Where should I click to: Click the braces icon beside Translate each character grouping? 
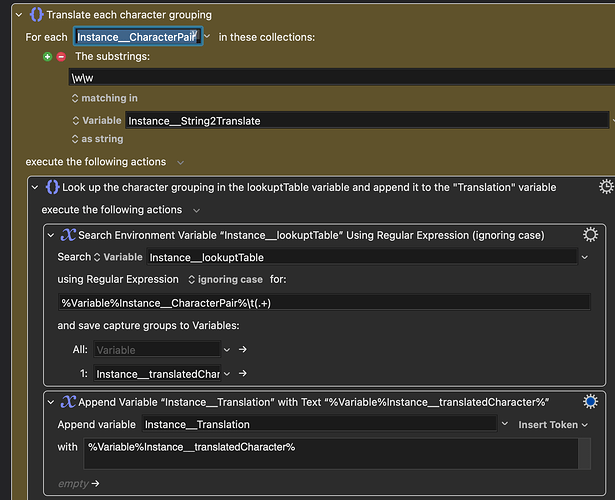[x=36, y=15]
